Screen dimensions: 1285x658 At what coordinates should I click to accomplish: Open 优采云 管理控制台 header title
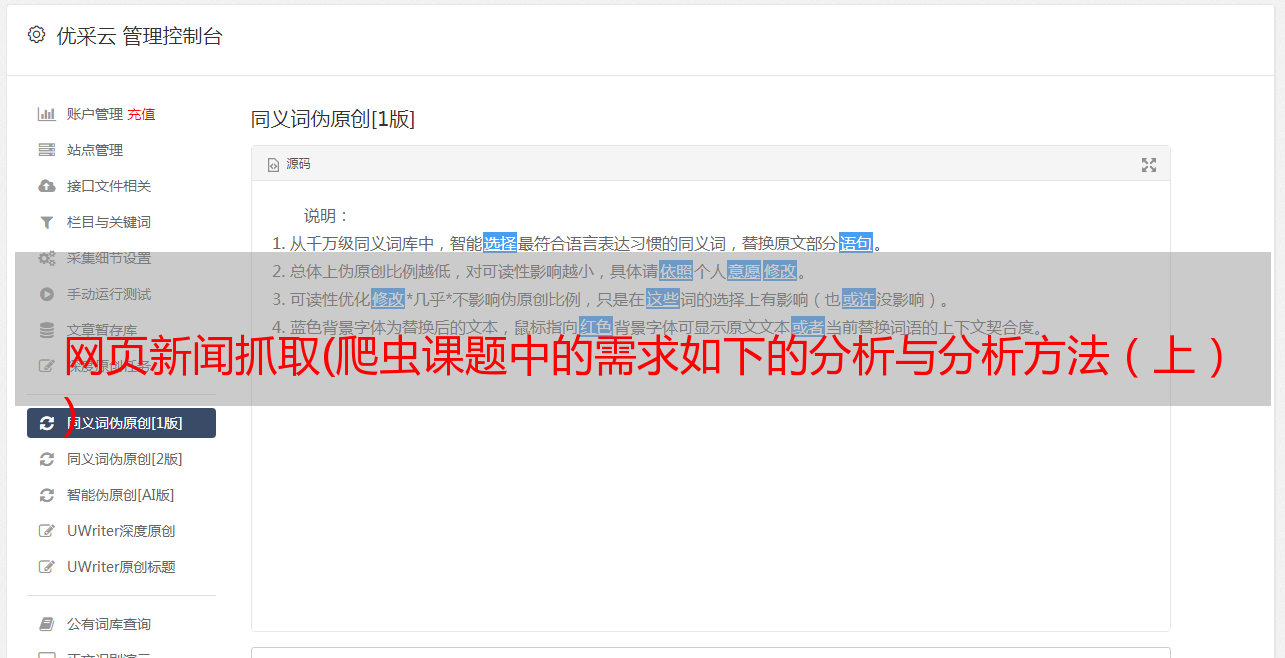point(139,36)
